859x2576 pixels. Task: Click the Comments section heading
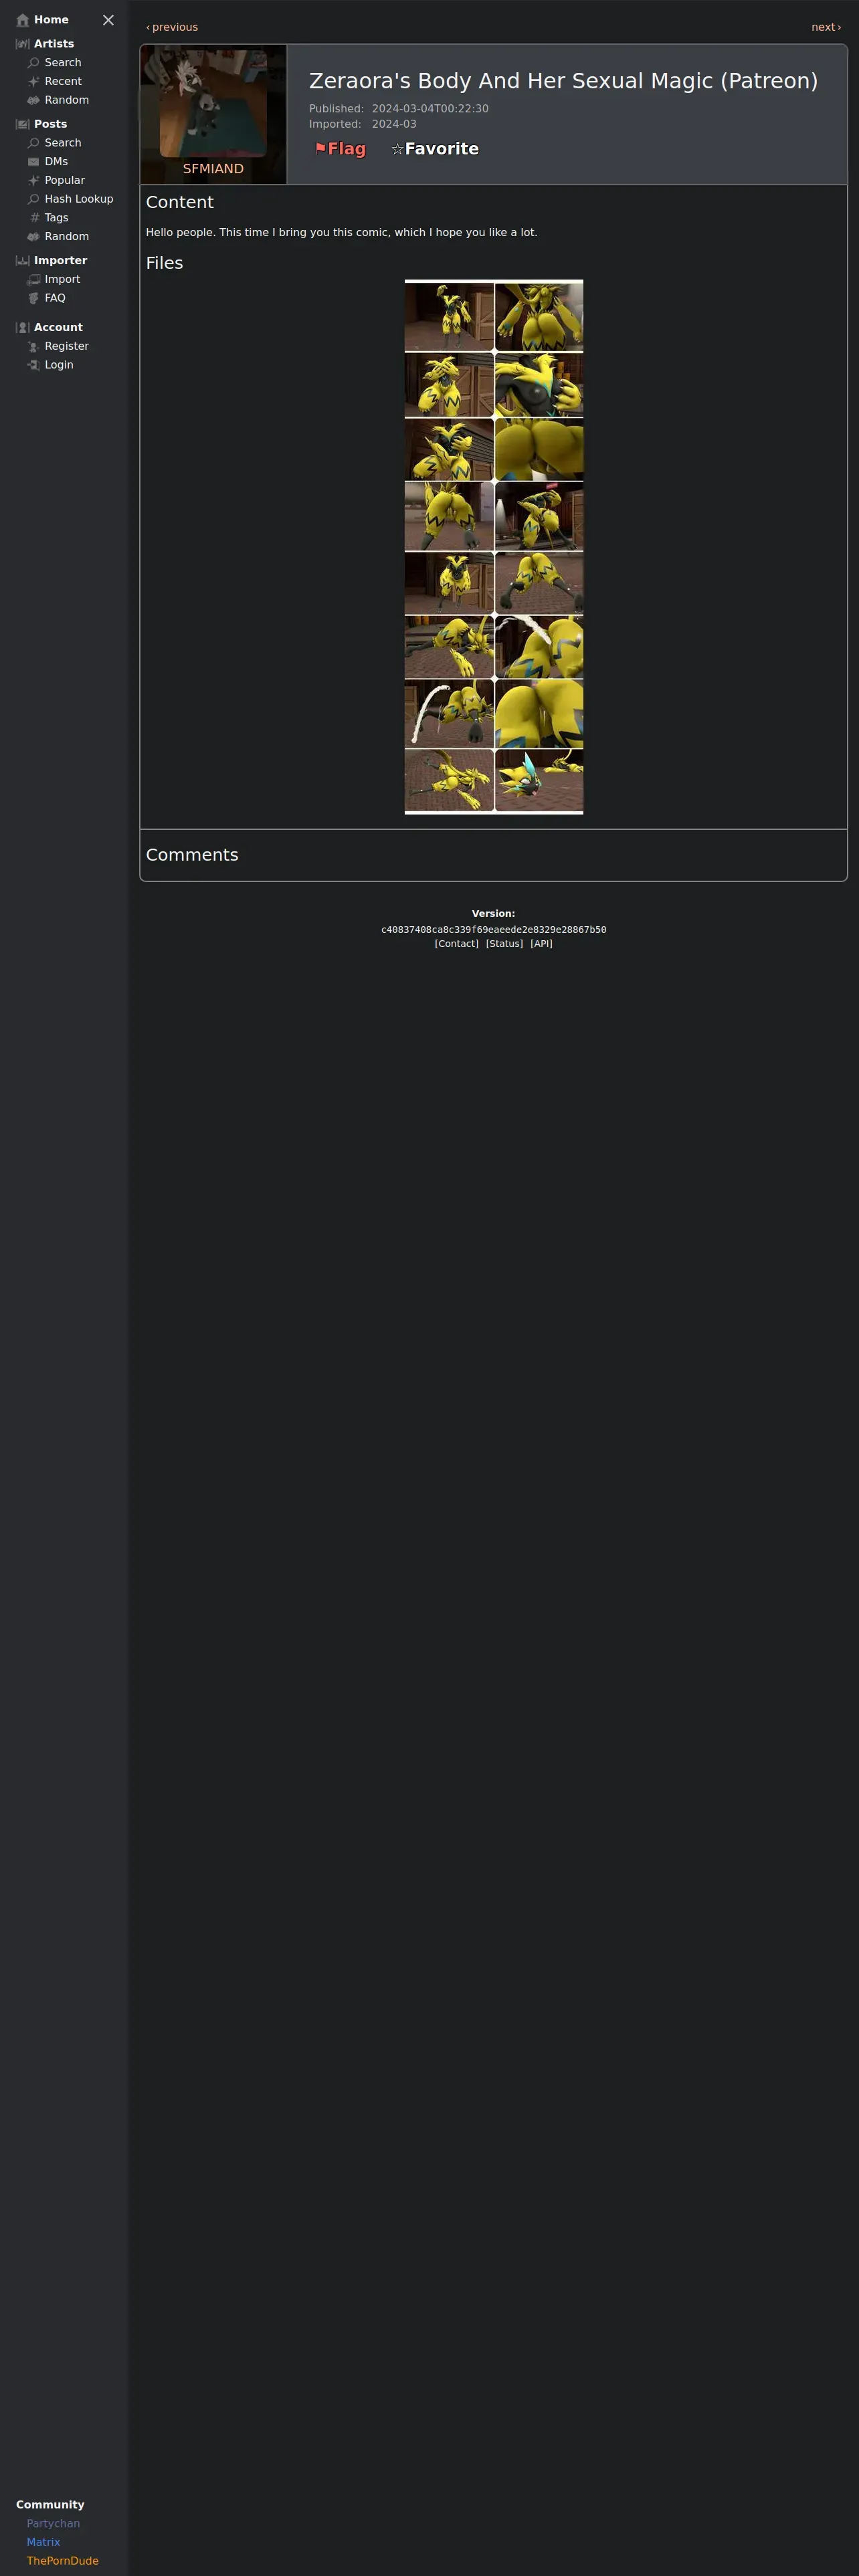tap(192, 855)
